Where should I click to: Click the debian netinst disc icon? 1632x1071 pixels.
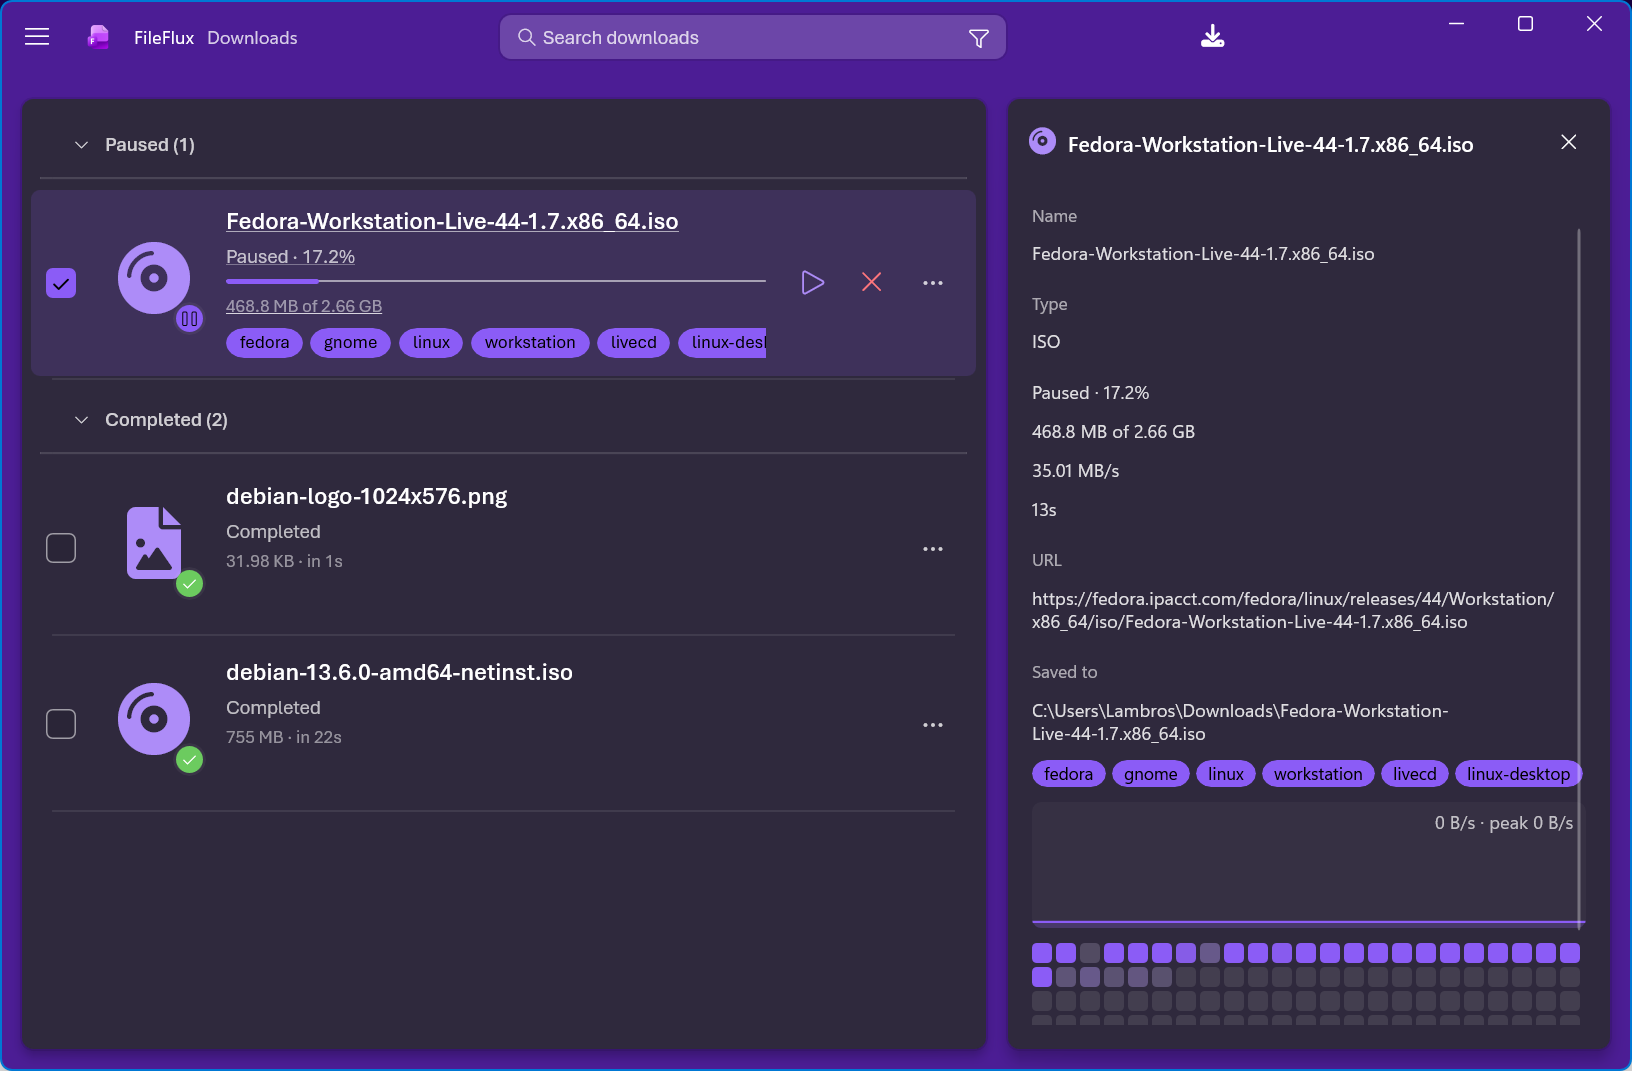coord(154,719)
